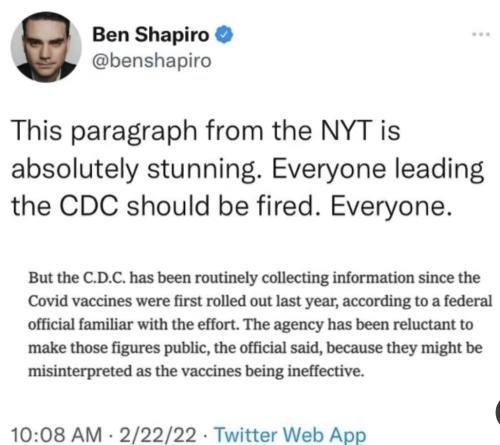Click the blue verified checkmark badge
Image resolution: width=500 pixels, height=445 pixels.
pyautogui.click(x=224, y=34)
